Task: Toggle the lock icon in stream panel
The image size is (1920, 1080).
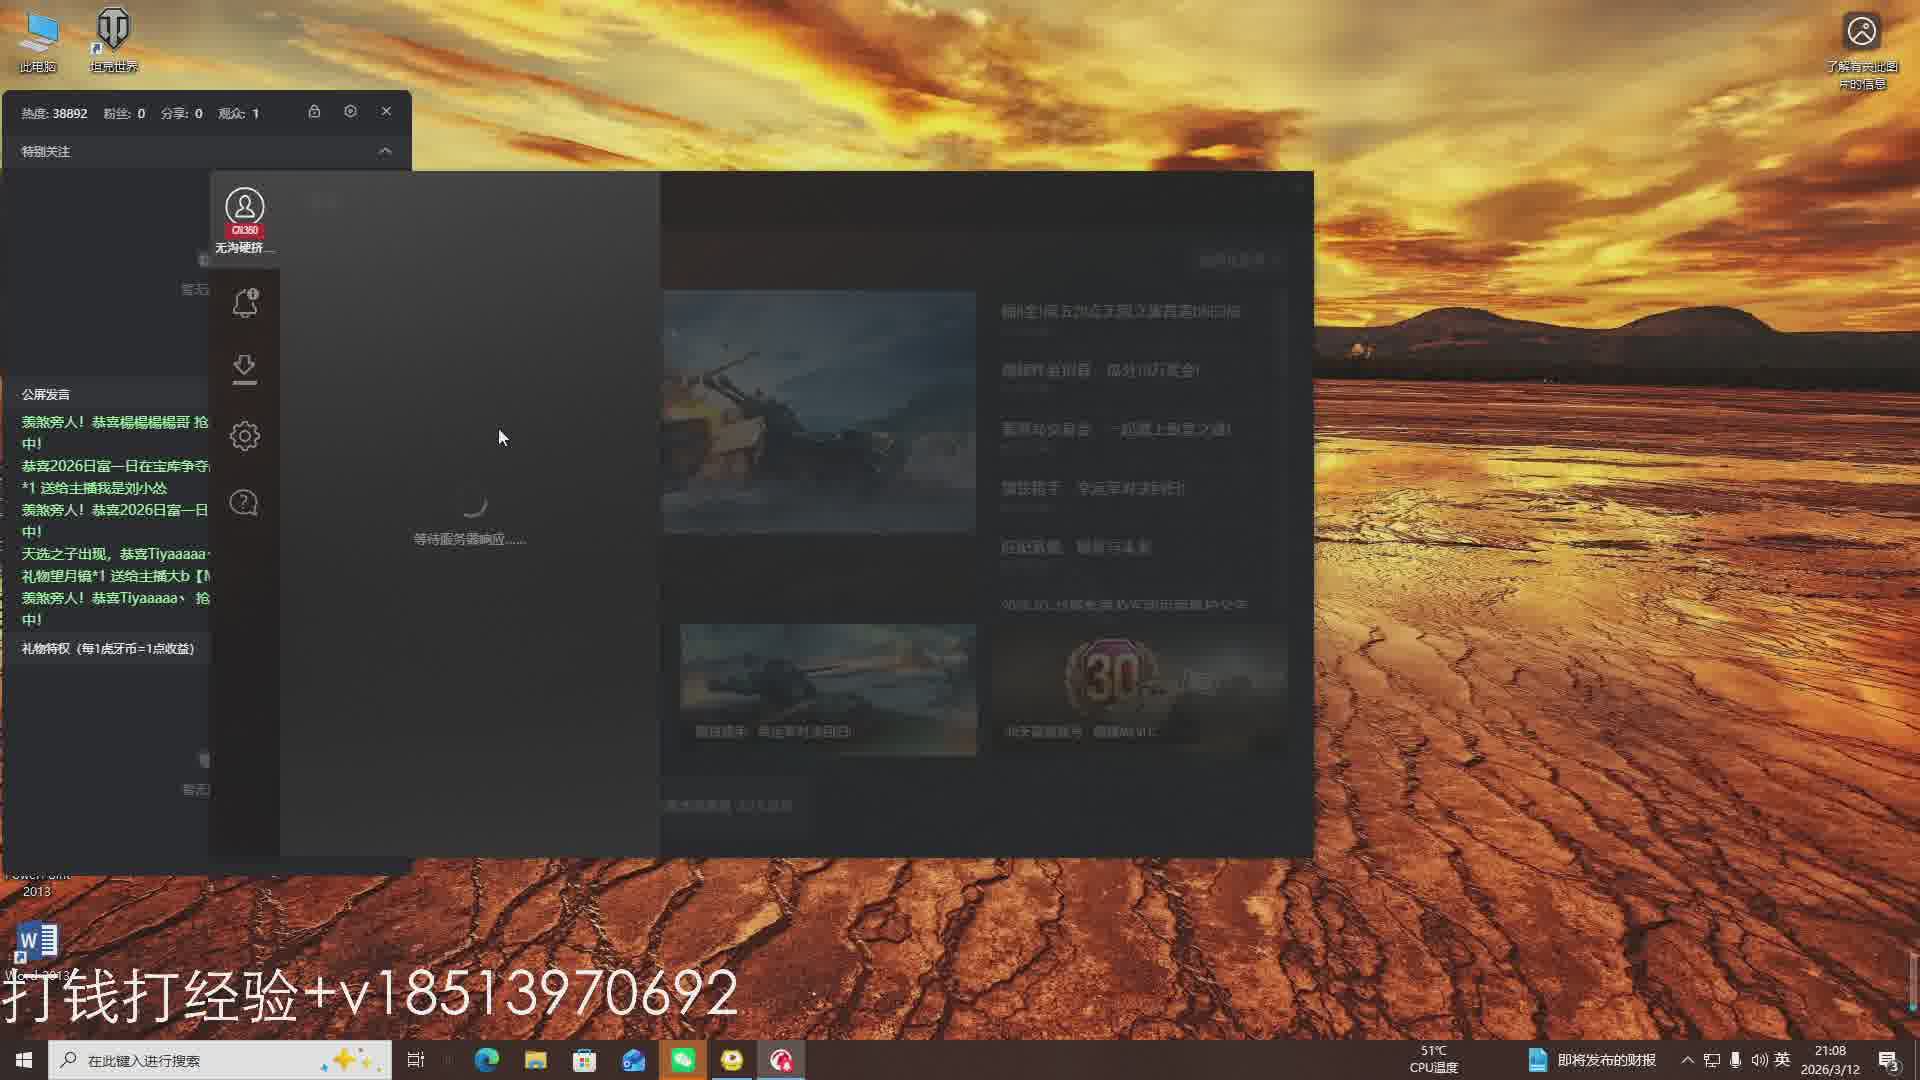Action: coord(314,111)
